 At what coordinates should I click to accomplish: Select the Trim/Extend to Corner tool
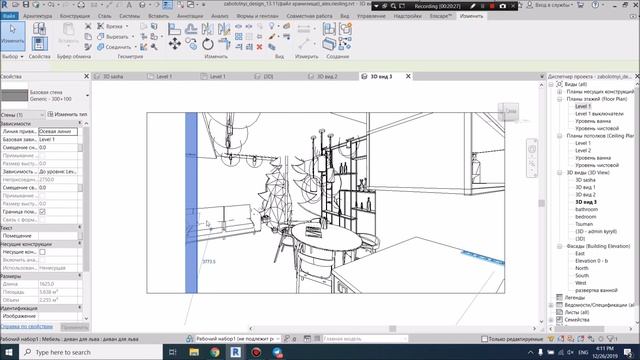[224, 44]
